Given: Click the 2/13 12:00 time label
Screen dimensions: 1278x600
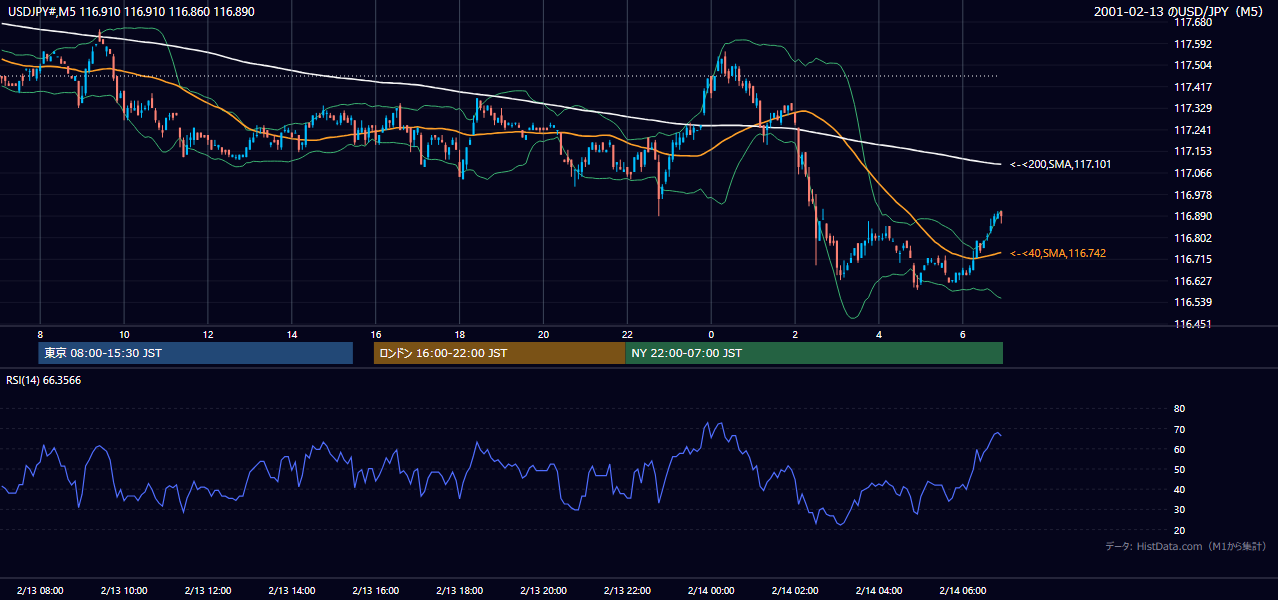Looking at the screenshot, I should (x=208, y=591).
